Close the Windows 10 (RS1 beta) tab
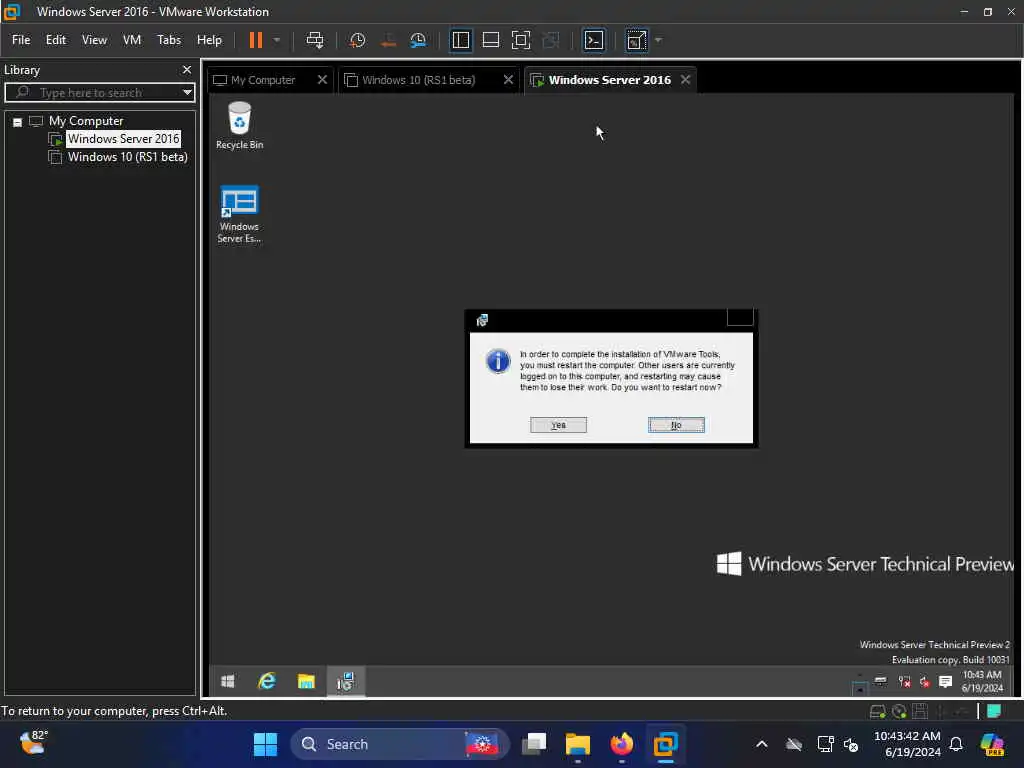Screen dimensions: 1024x768 coord(508,80)
